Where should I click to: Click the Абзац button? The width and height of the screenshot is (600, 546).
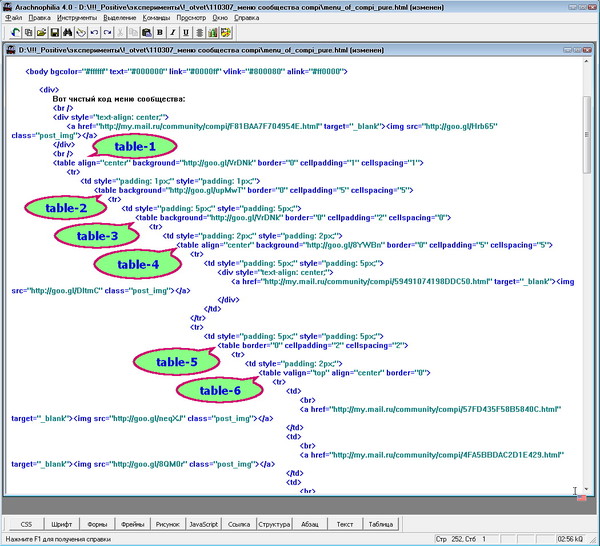310,524
